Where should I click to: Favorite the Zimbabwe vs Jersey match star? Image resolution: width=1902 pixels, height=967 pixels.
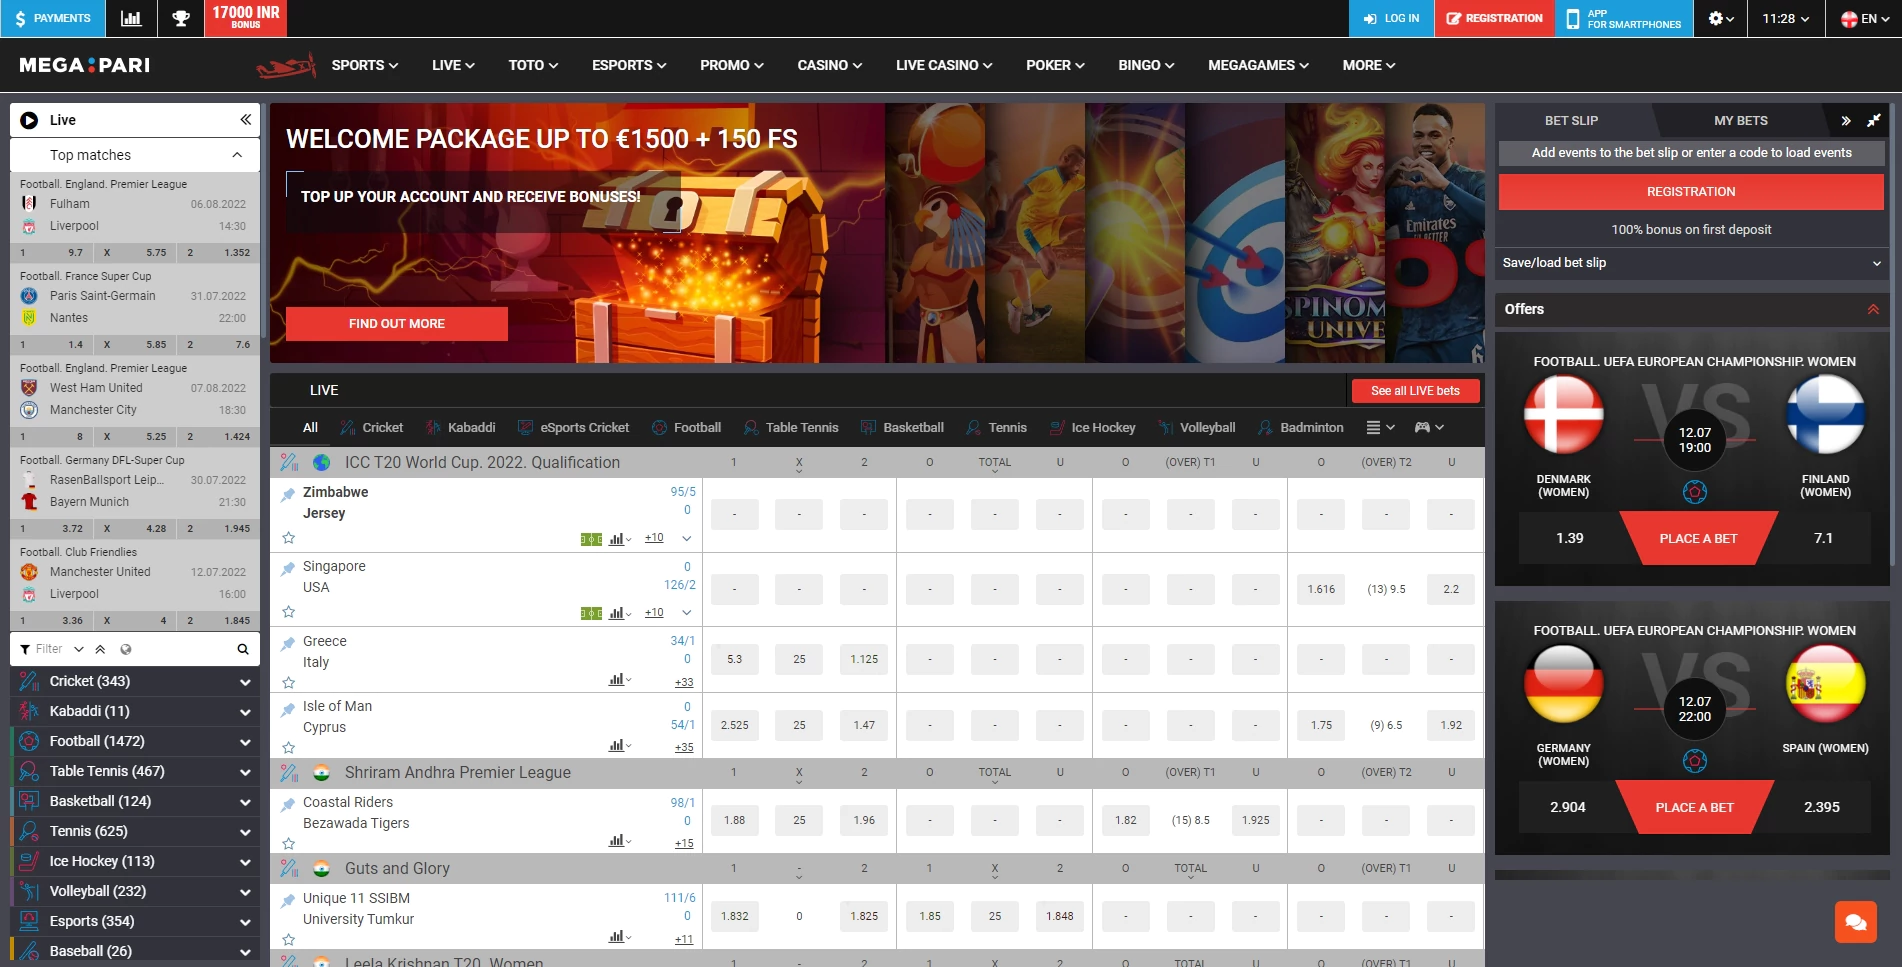289,538
